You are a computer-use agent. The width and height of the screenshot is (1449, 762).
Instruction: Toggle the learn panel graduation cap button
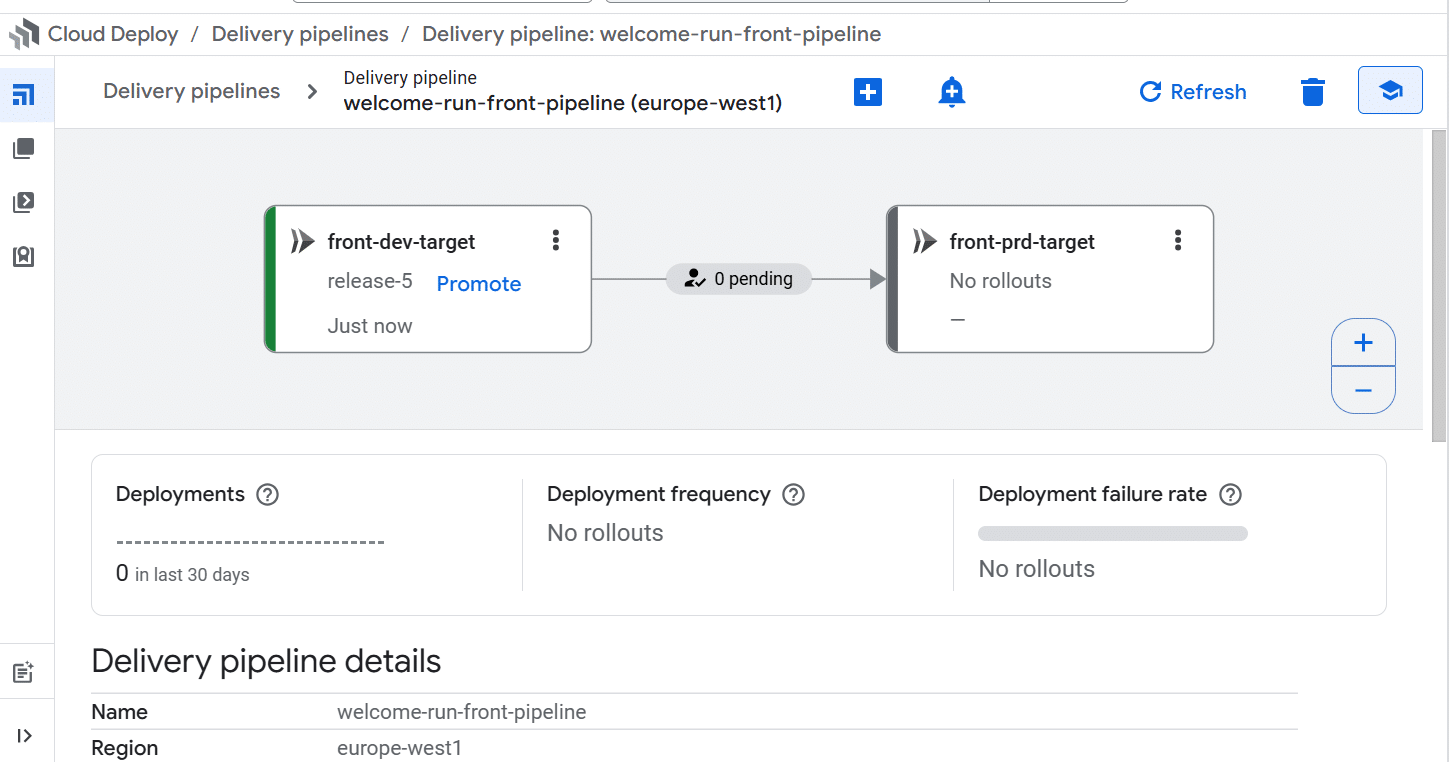(1389, 91)
